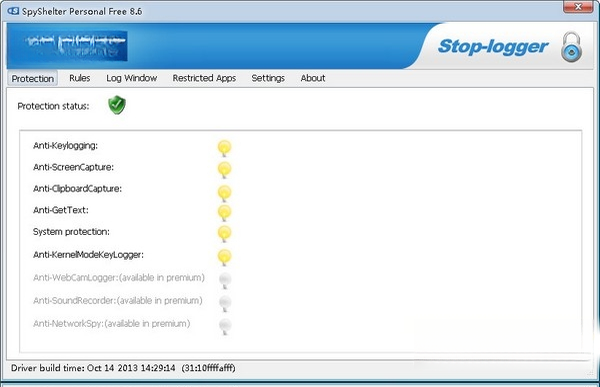Open the Log Window tab

click(x=132, y=78)
